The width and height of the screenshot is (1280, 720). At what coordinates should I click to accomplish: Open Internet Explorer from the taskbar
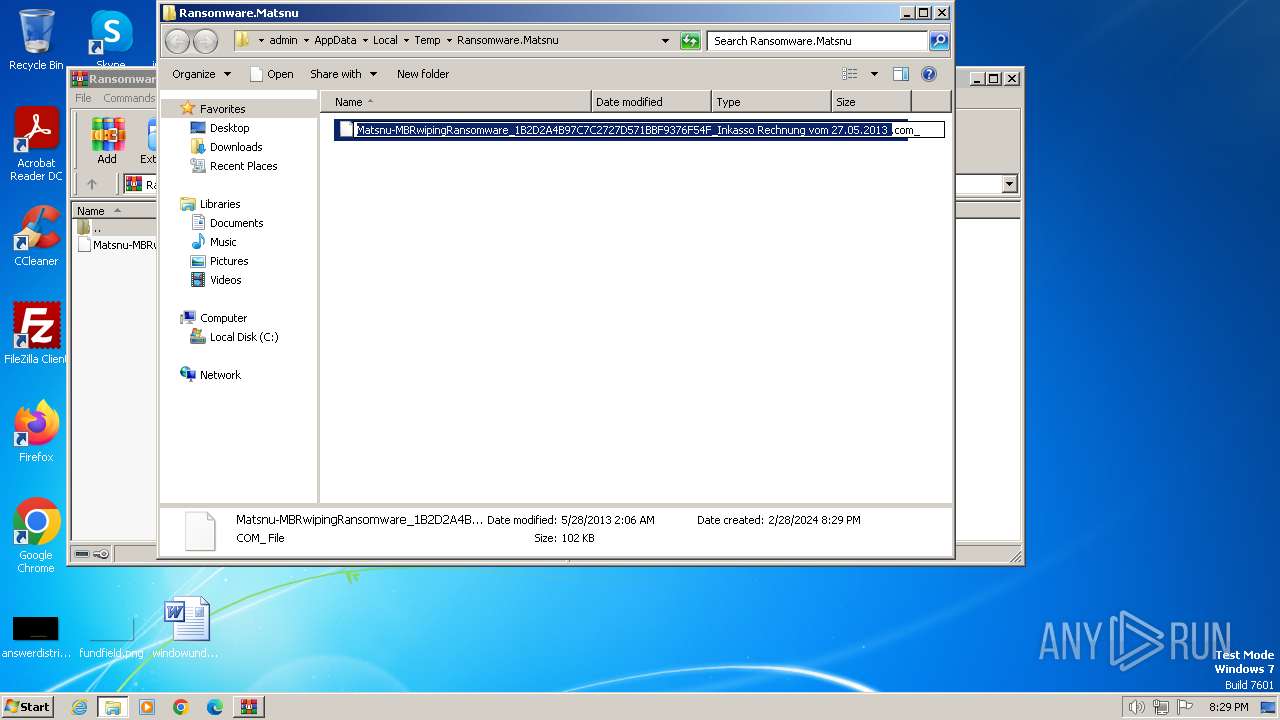[79, 707]
